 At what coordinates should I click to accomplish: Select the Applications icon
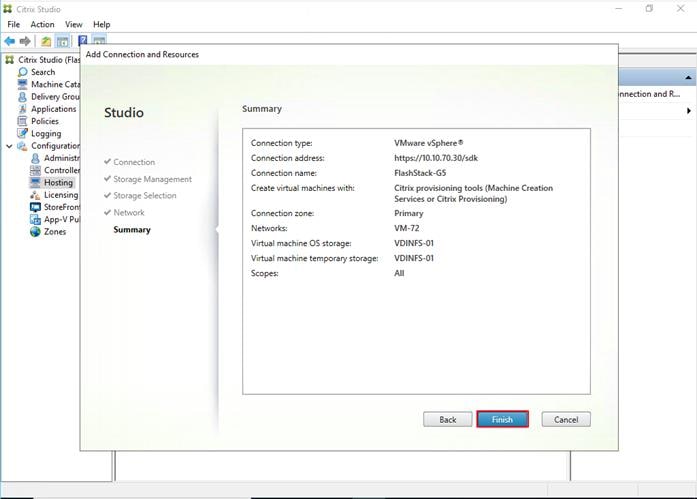click(22, 109)
